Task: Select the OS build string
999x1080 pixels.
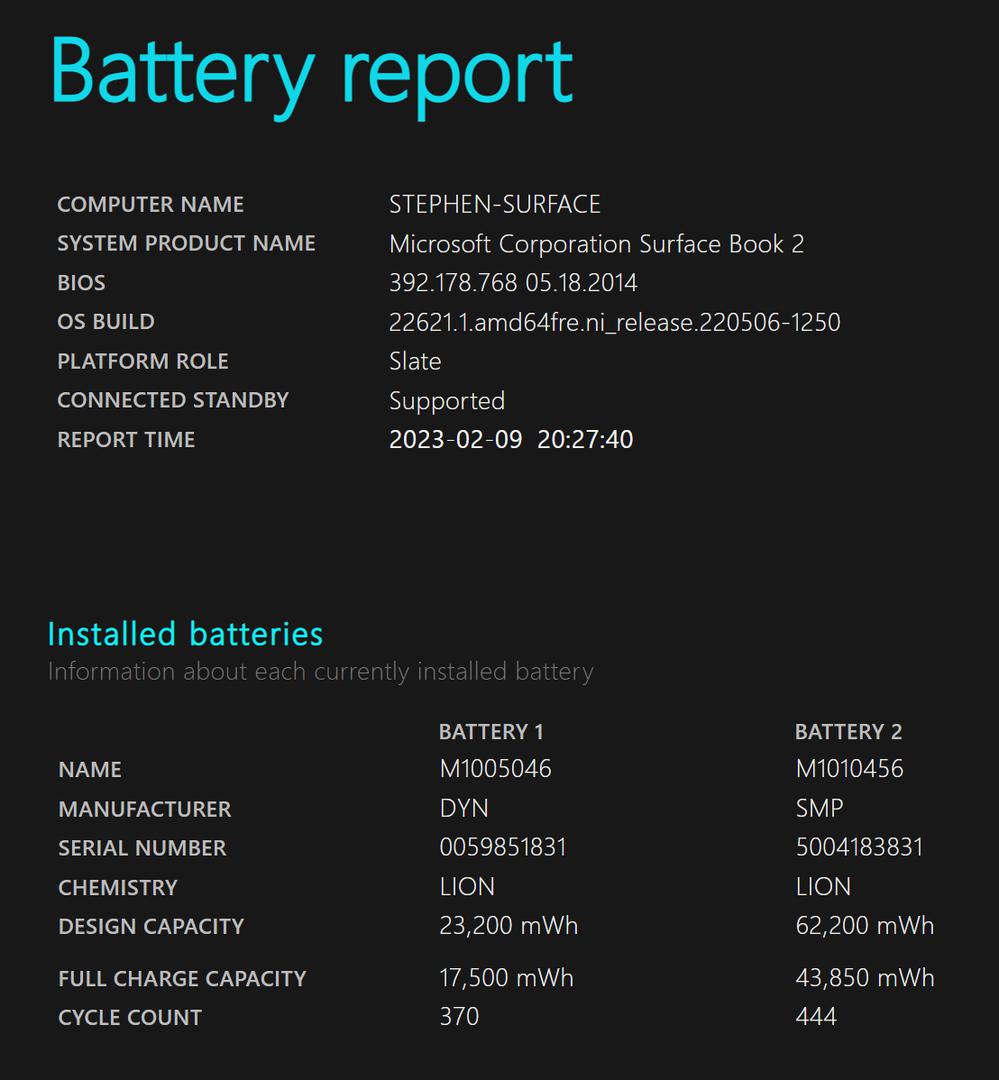Action: (x=614, y=322)
